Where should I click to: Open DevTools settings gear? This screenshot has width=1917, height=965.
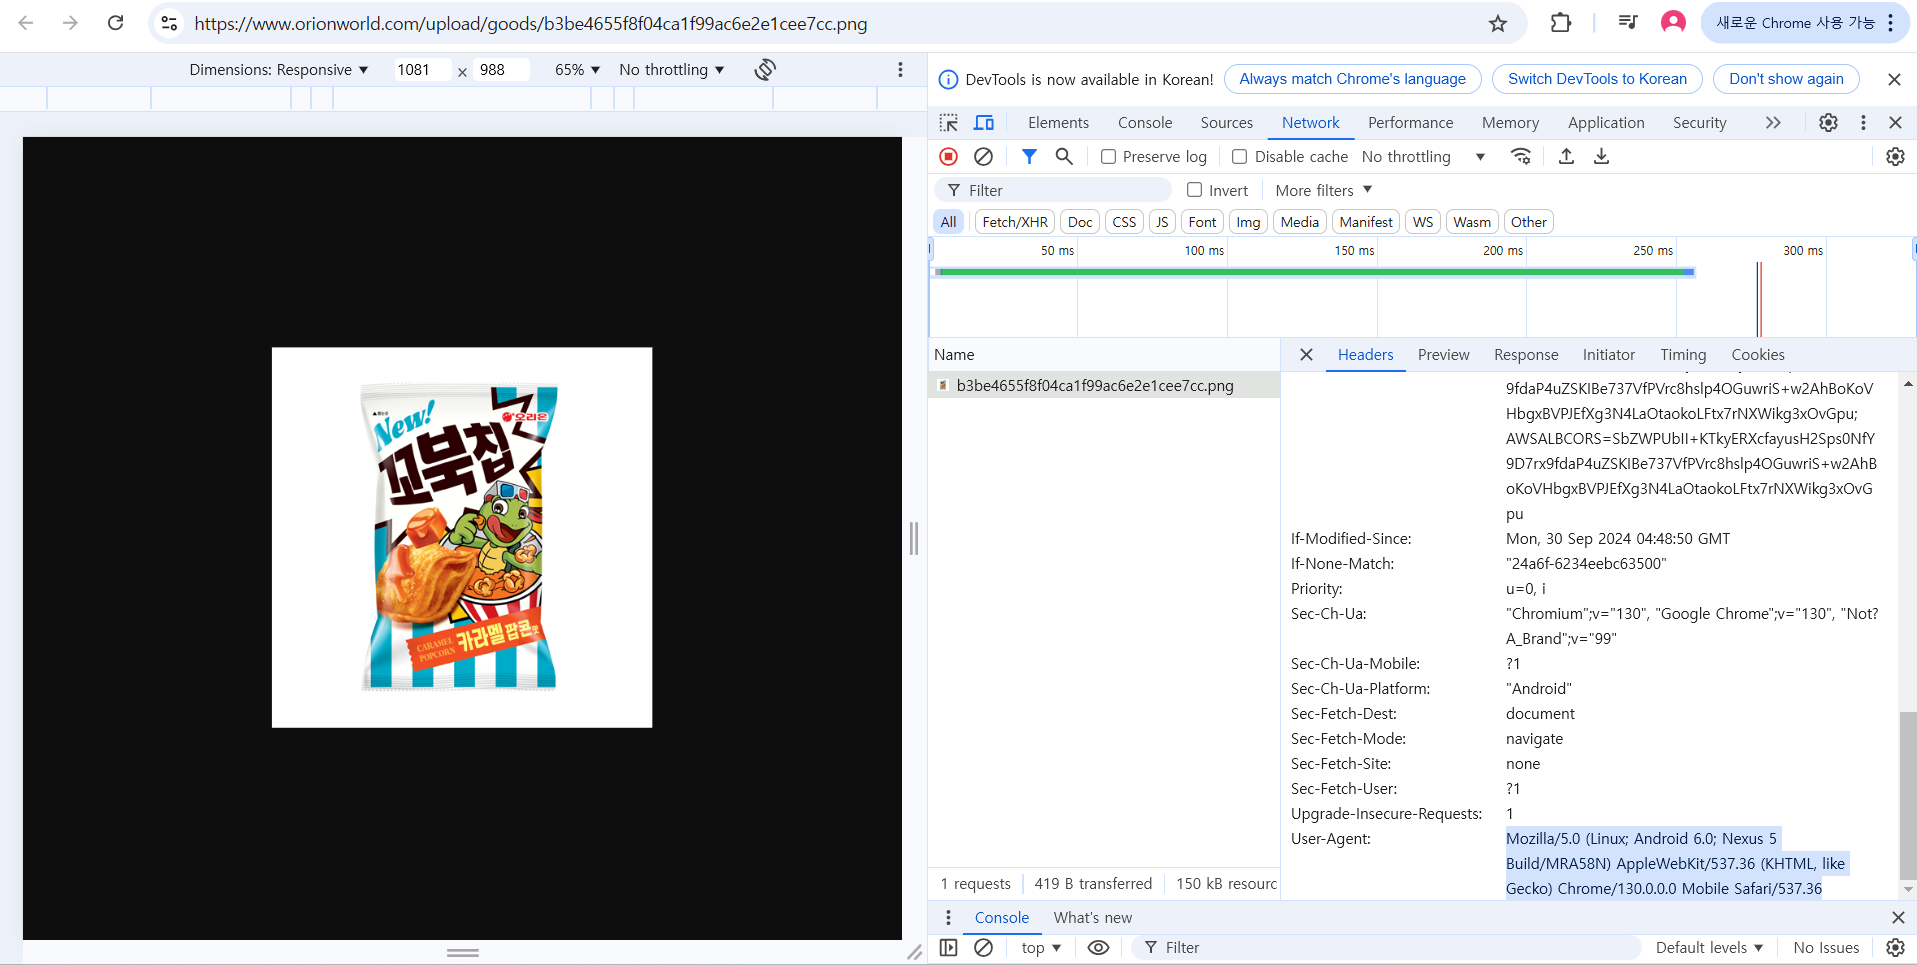click(1828, 122)
